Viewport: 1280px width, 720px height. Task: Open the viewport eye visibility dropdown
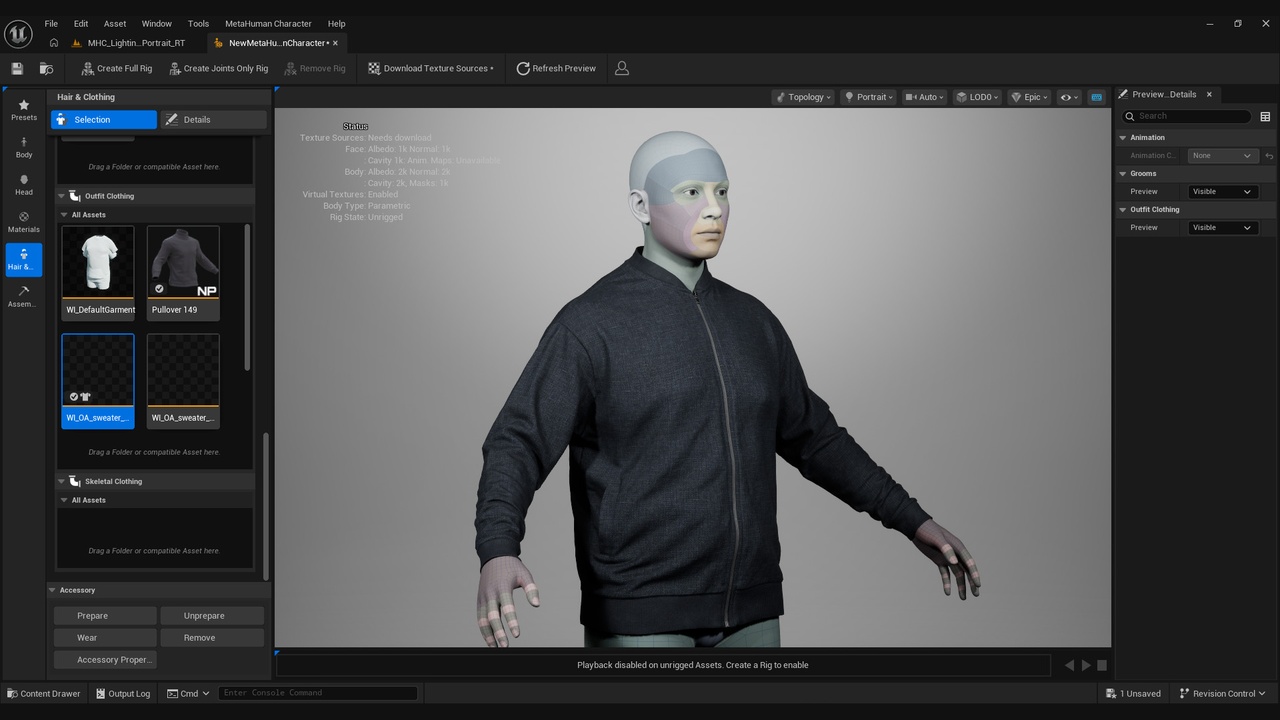[x=1069, y=97]
